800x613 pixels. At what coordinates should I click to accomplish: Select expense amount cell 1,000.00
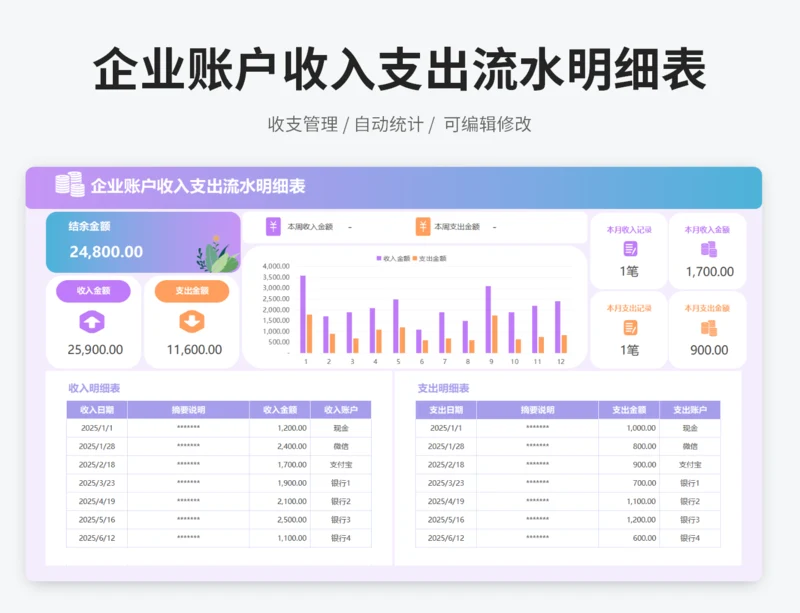click(x=629, y=428)
